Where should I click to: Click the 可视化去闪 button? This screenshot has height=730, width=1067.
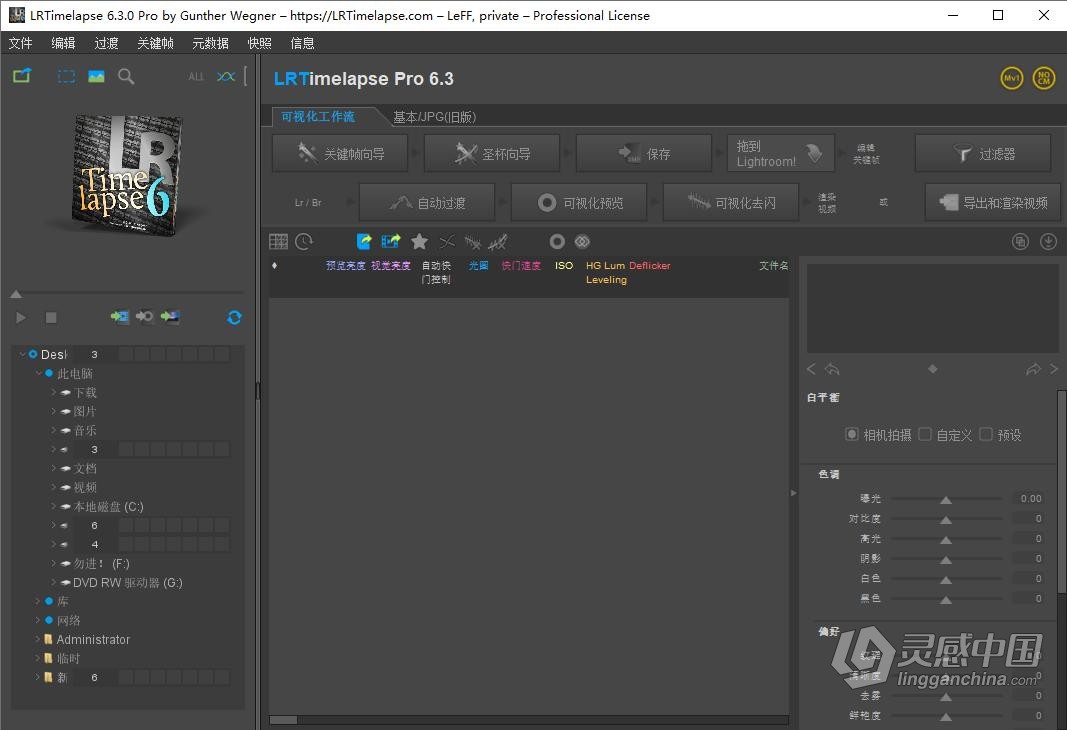pos(731,203)
